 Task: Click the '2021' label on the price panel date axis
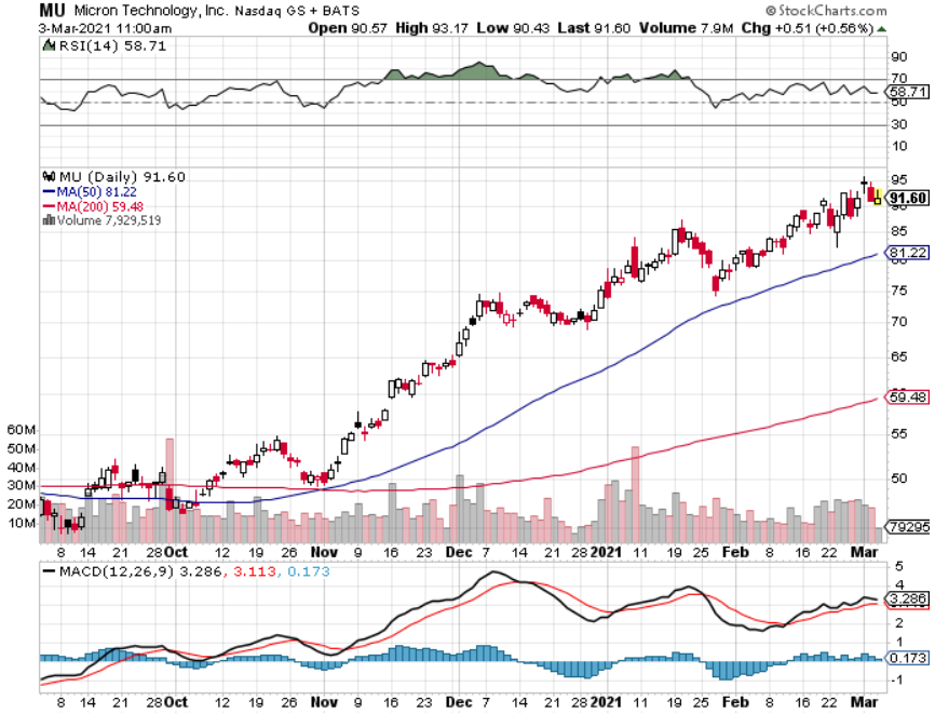coord(606,552)
